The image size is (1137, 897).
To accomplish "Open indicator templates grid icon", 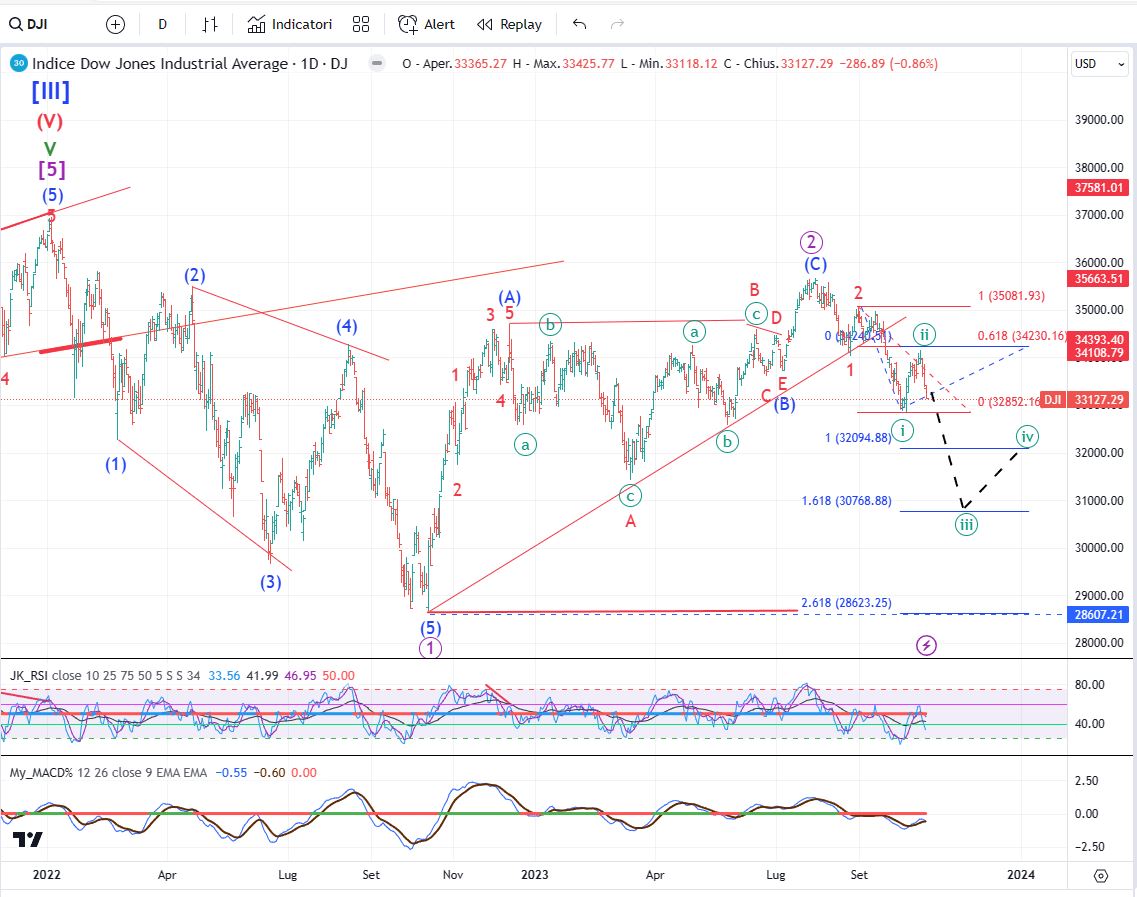I will point(360,25).
